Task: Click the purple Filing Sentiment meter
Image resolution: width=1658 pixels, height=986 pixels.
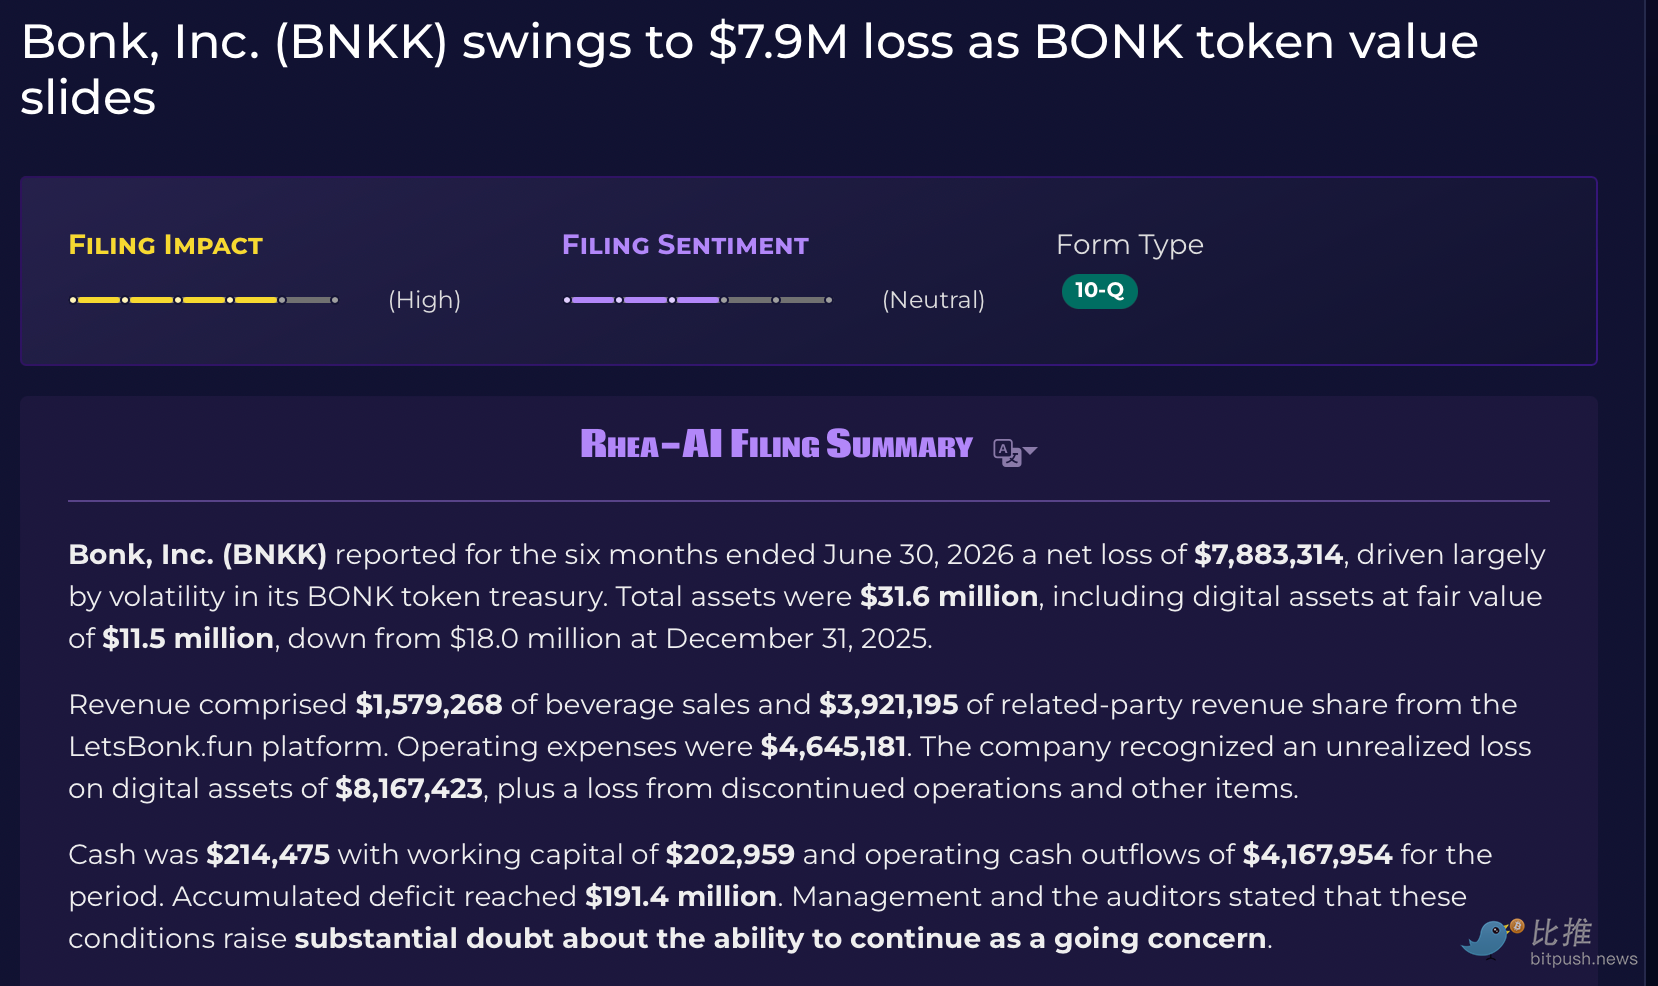Action: pos(698,300)
